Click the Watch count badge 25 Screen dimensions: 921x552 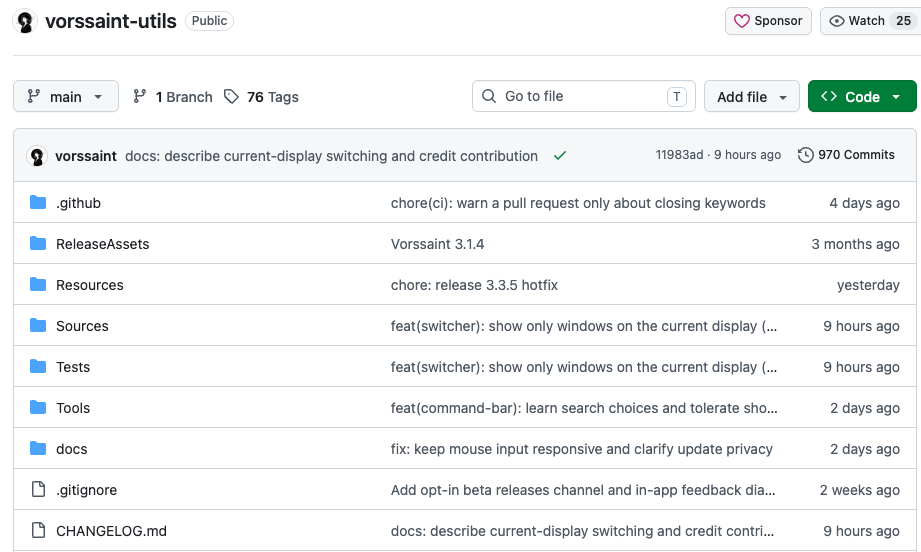point(903,21)
